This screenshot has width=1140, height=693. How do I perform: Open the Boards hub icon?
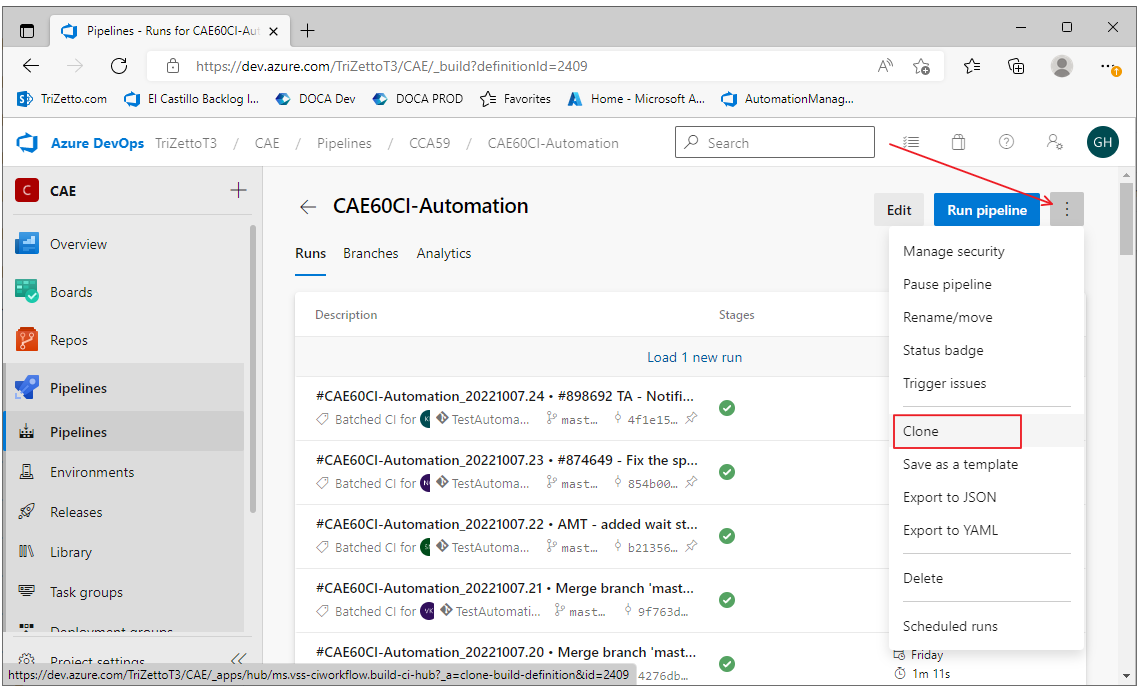(x=27, y=292)
